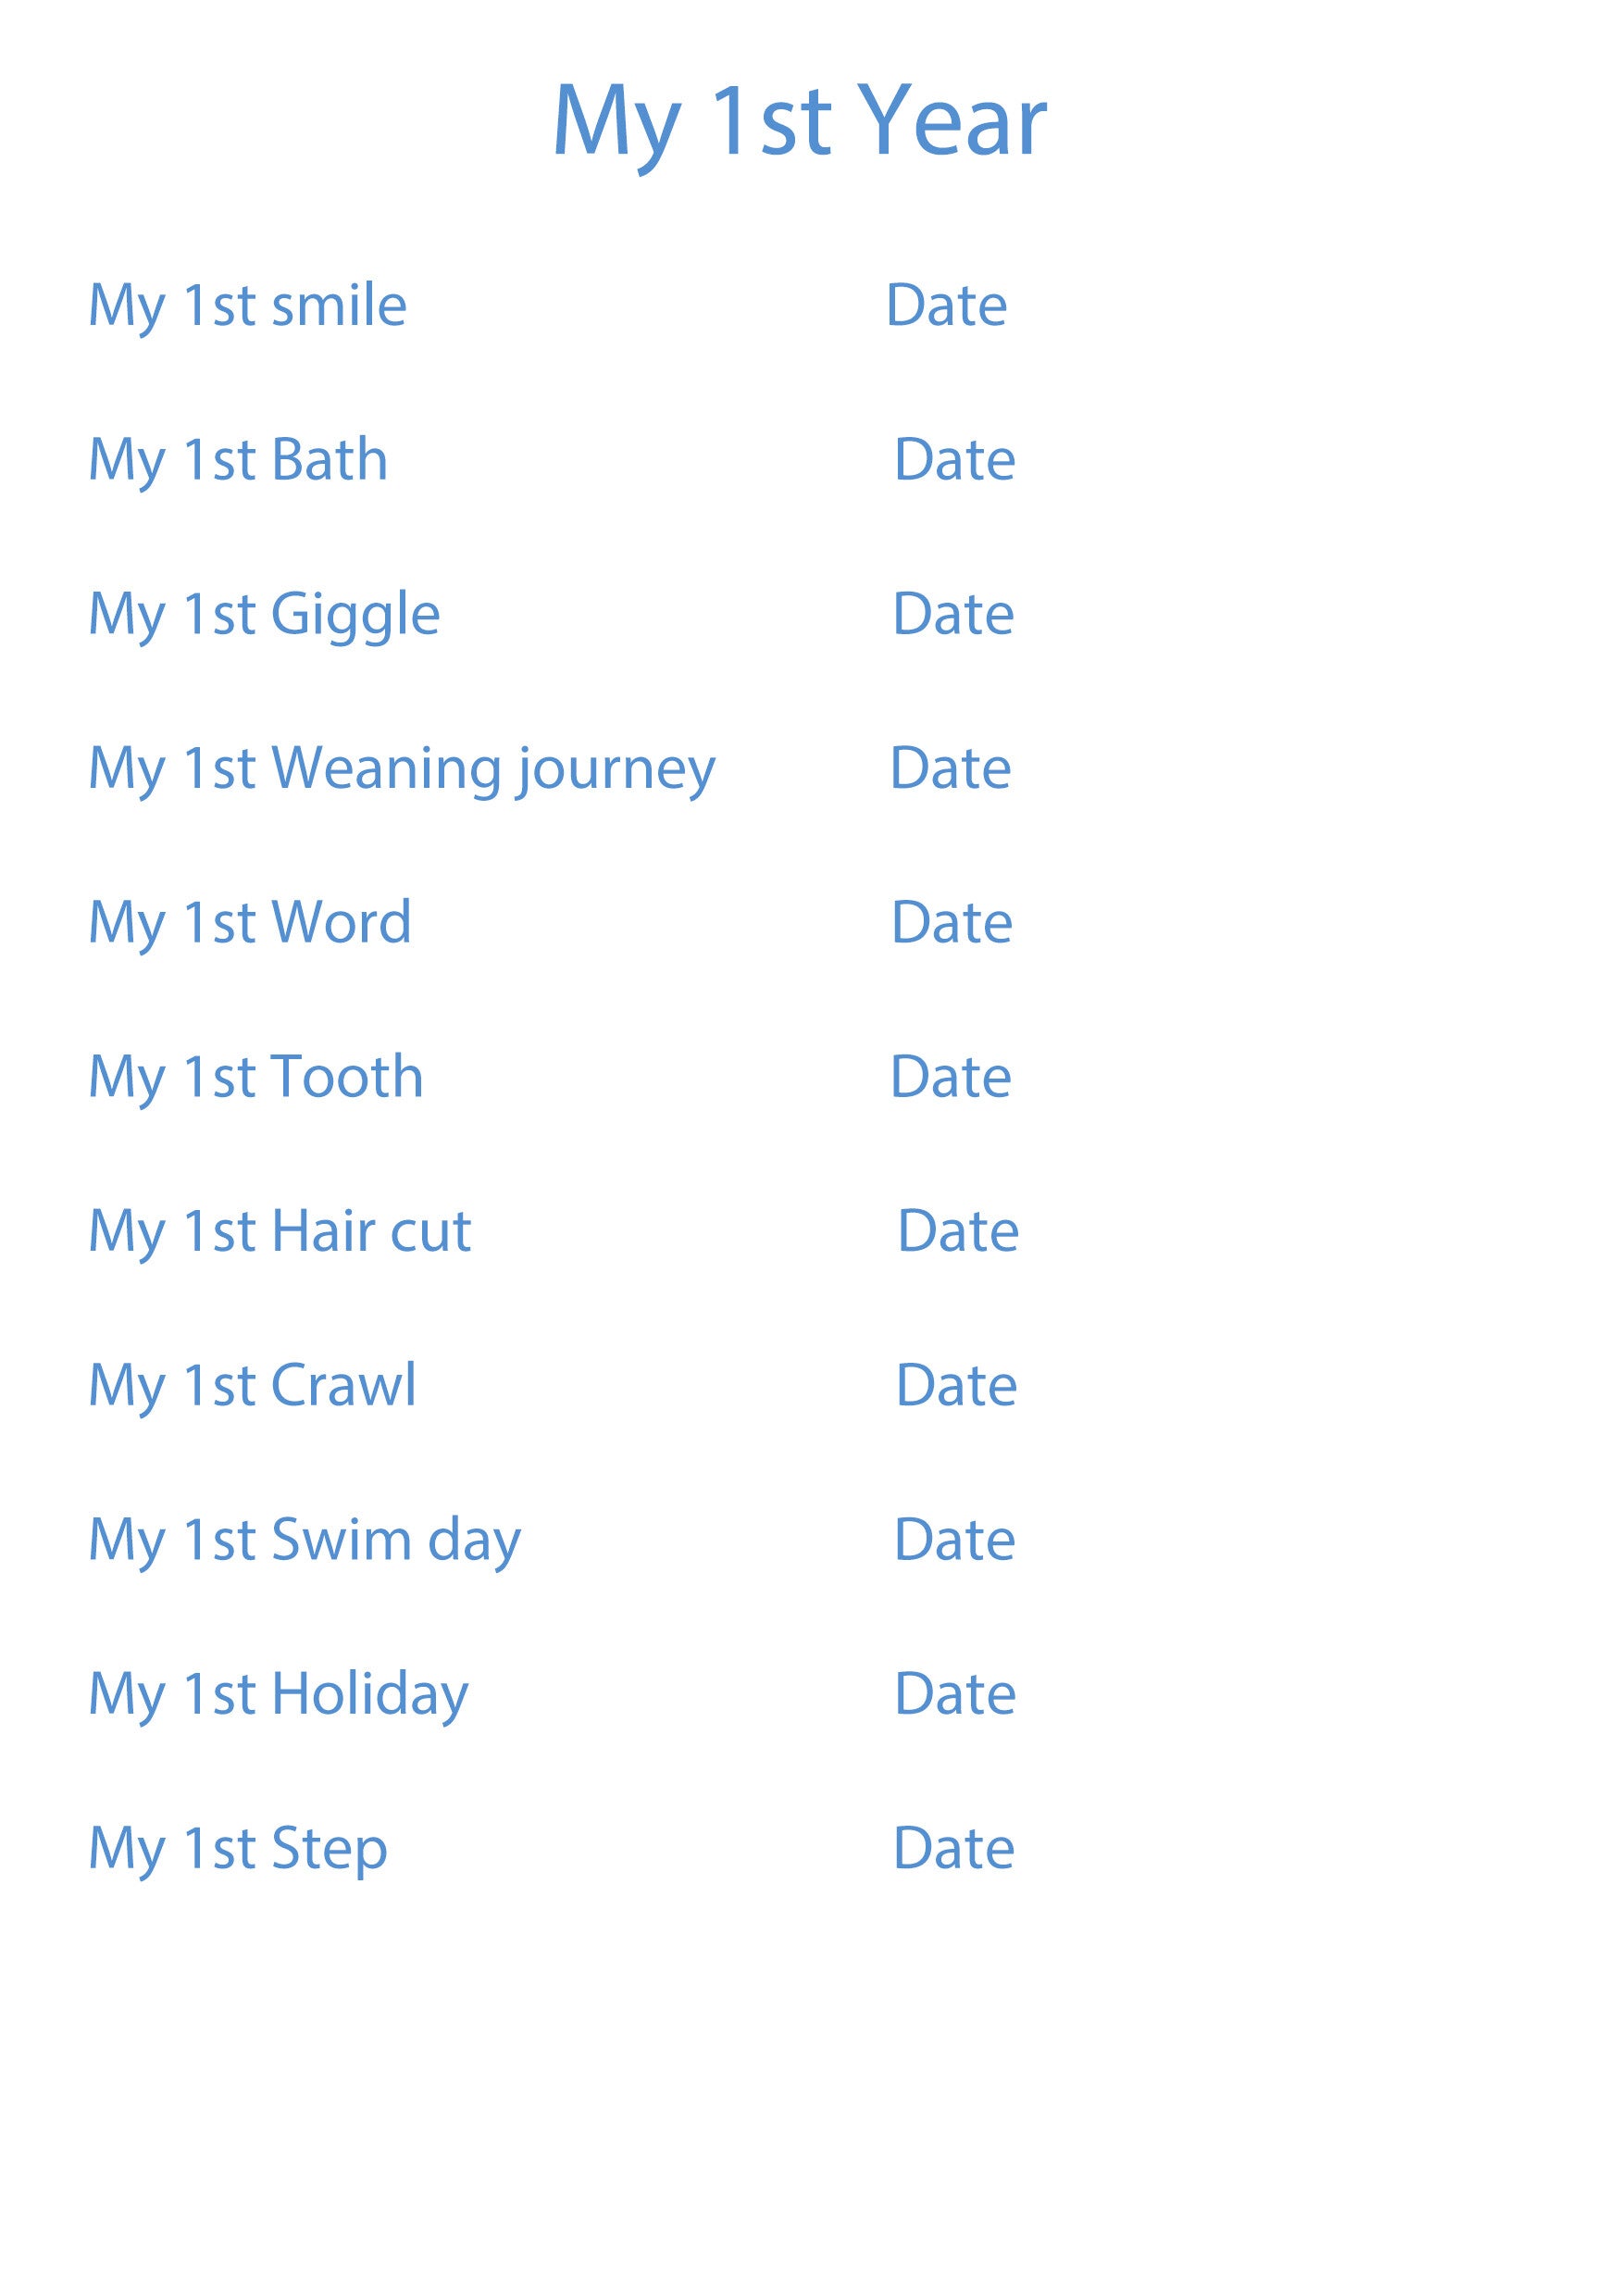
Task: Select the Date beside My 1st Giggle
Action: (953, 615)
